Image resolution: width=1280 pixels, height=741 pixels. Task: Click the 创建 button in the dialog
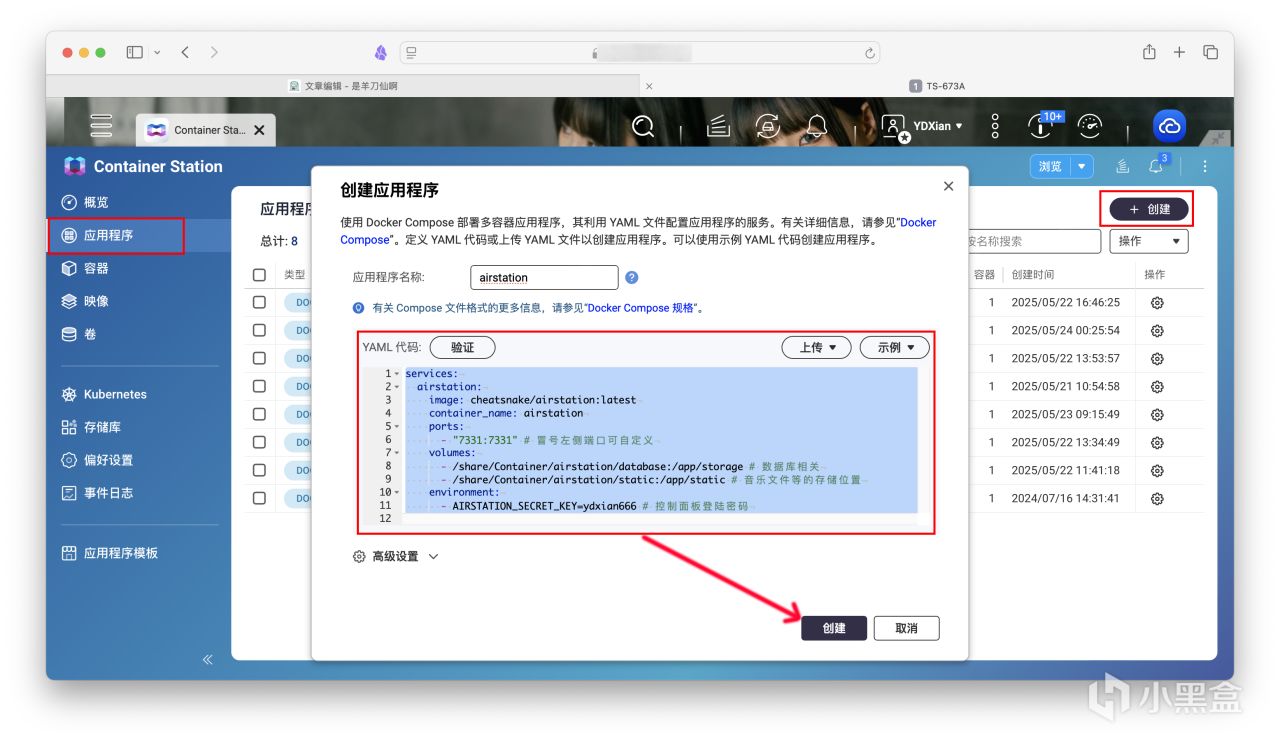(x=834, y=628)
